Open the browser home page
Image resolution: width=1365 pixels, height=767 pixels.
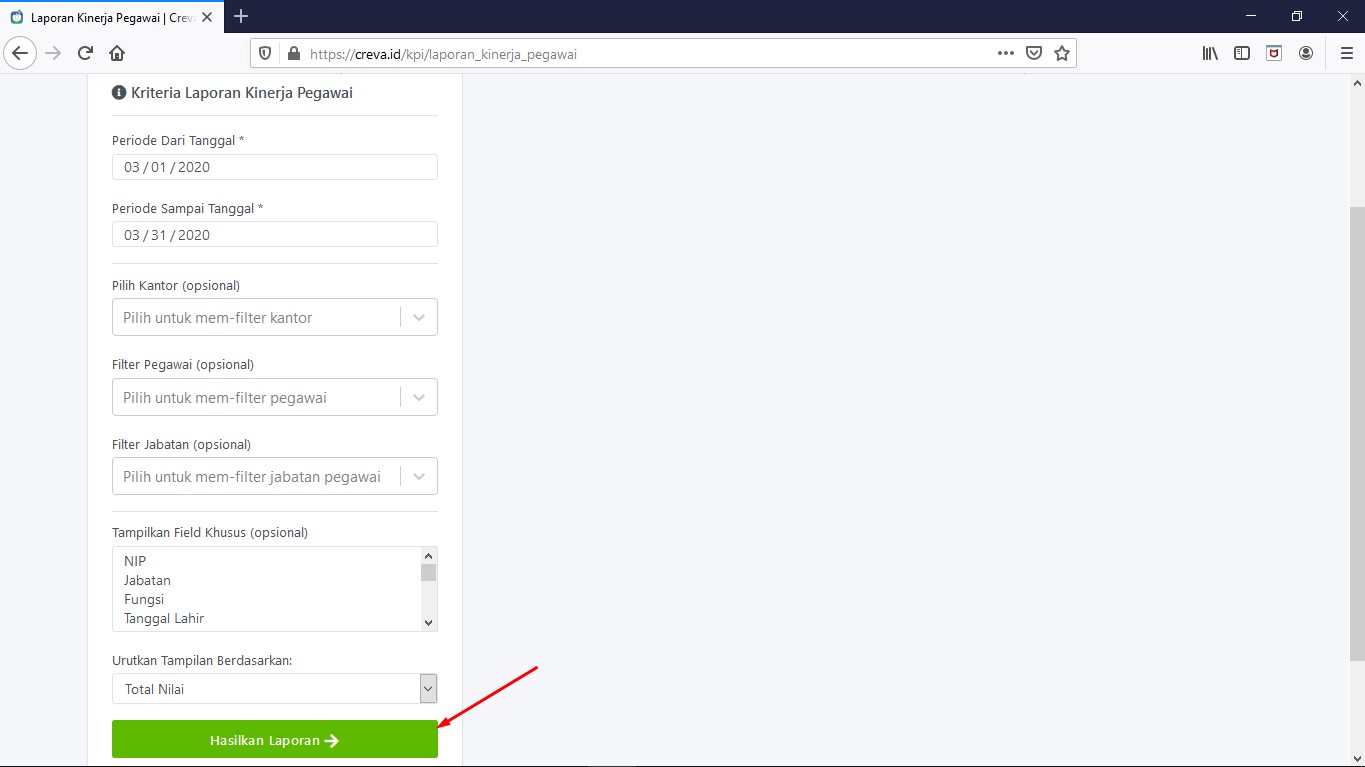pos(117,53)
